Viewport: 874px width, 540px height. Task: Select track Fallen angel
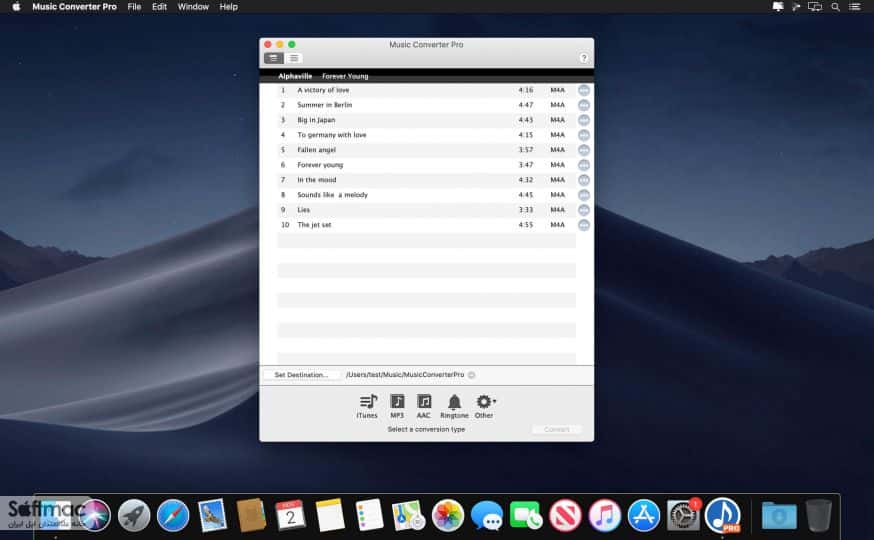pyautogui.click(x=426, y=150)
